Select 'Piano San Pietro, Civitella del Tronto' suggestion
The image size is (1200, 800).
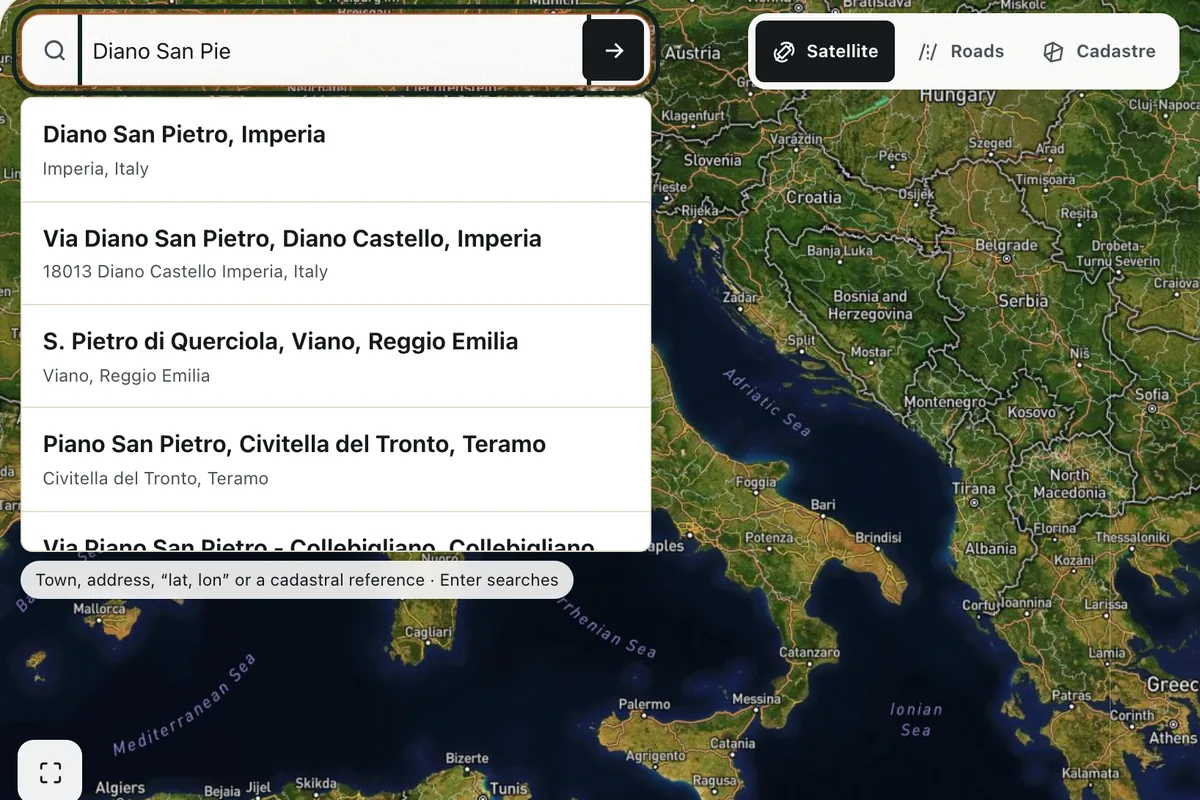[x=336, y=460]
